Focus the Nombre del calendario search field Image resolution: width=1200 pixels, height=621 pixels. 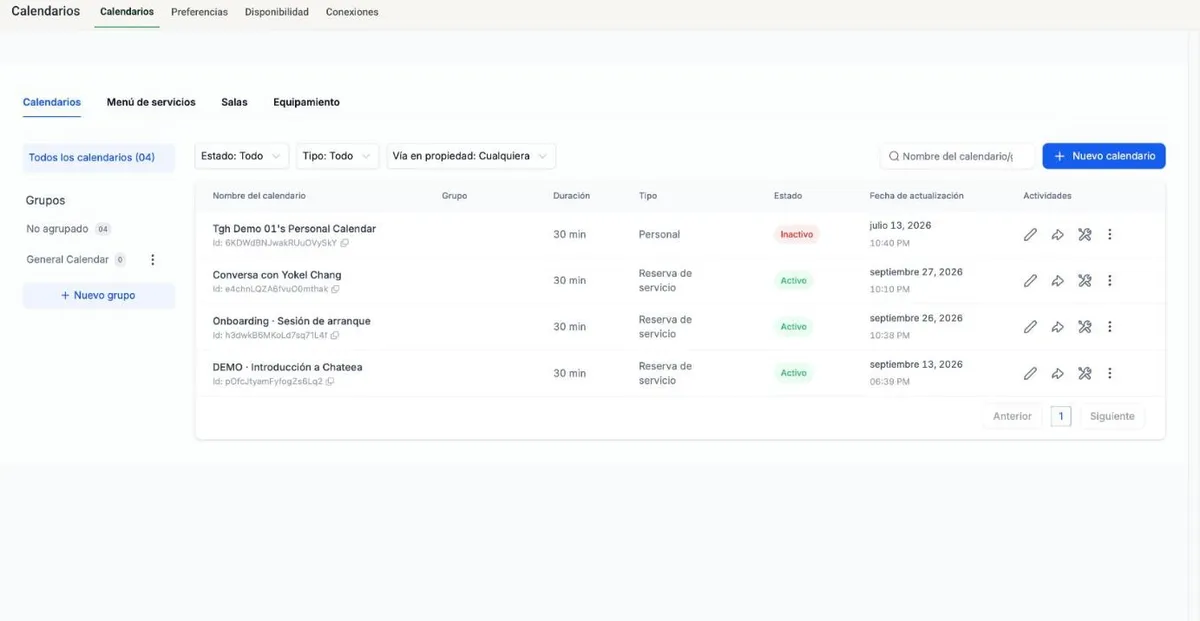(957, 156)
